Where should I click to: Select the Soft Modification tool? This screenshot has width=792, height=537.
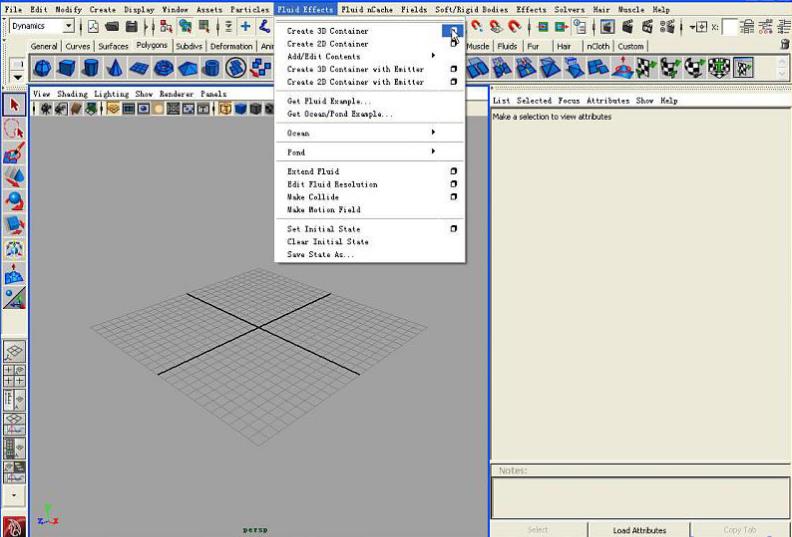click(x=14, y=273)
